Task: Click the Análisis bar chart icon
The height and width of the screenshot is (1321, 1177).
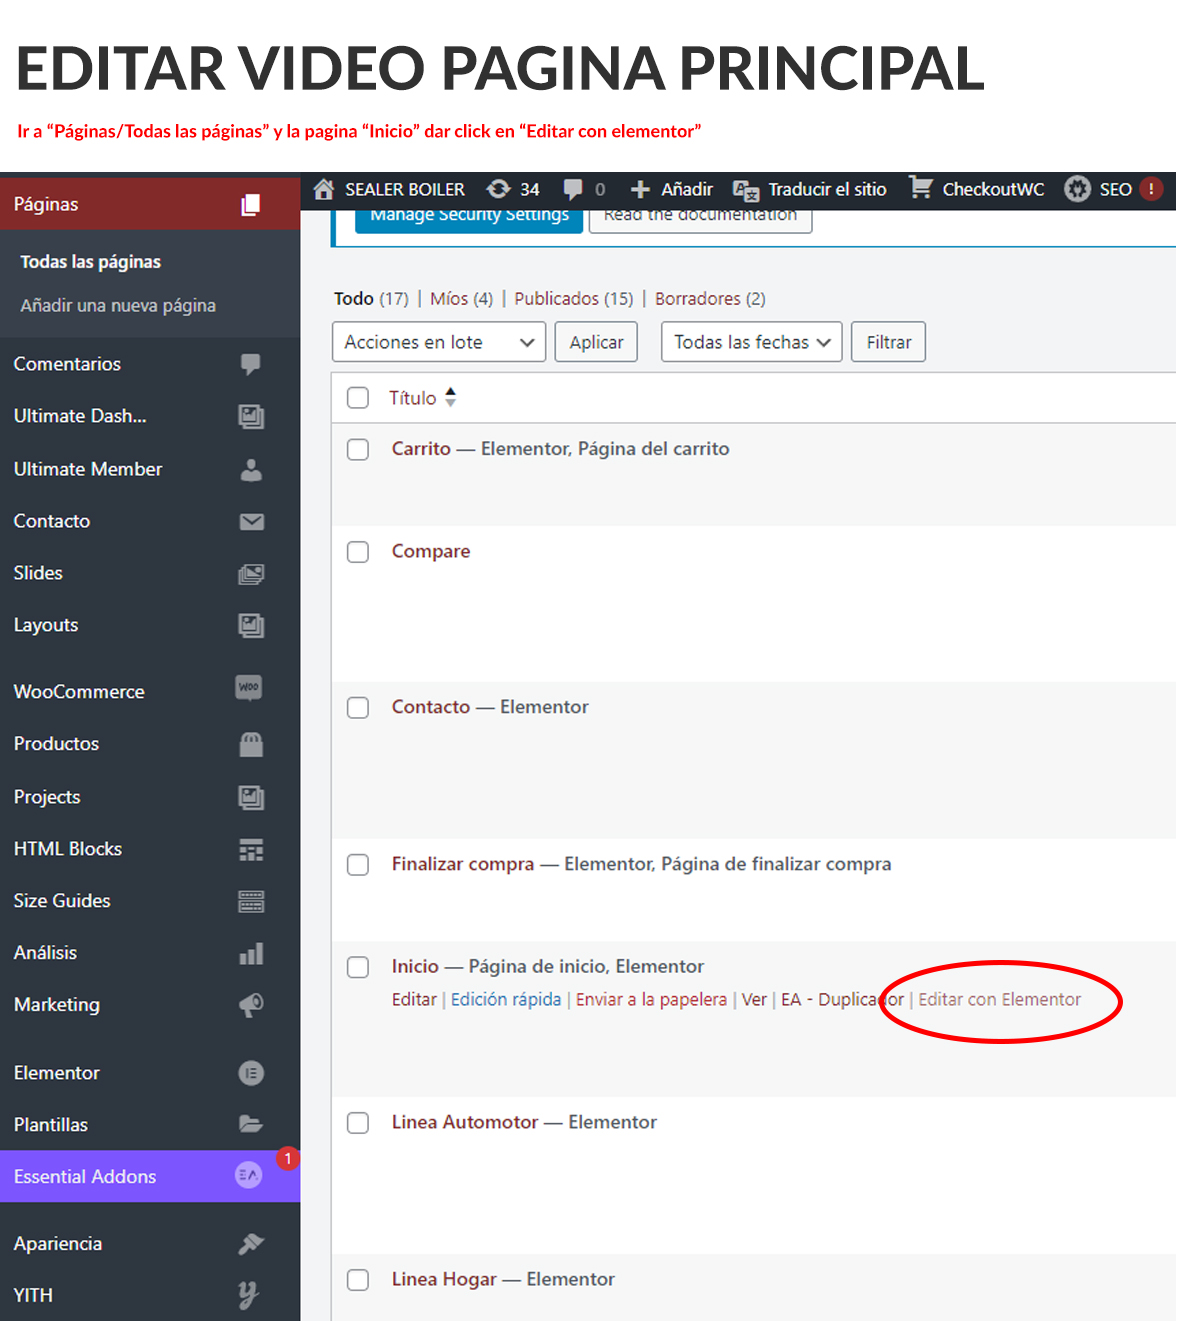Action: coord(251,953)
